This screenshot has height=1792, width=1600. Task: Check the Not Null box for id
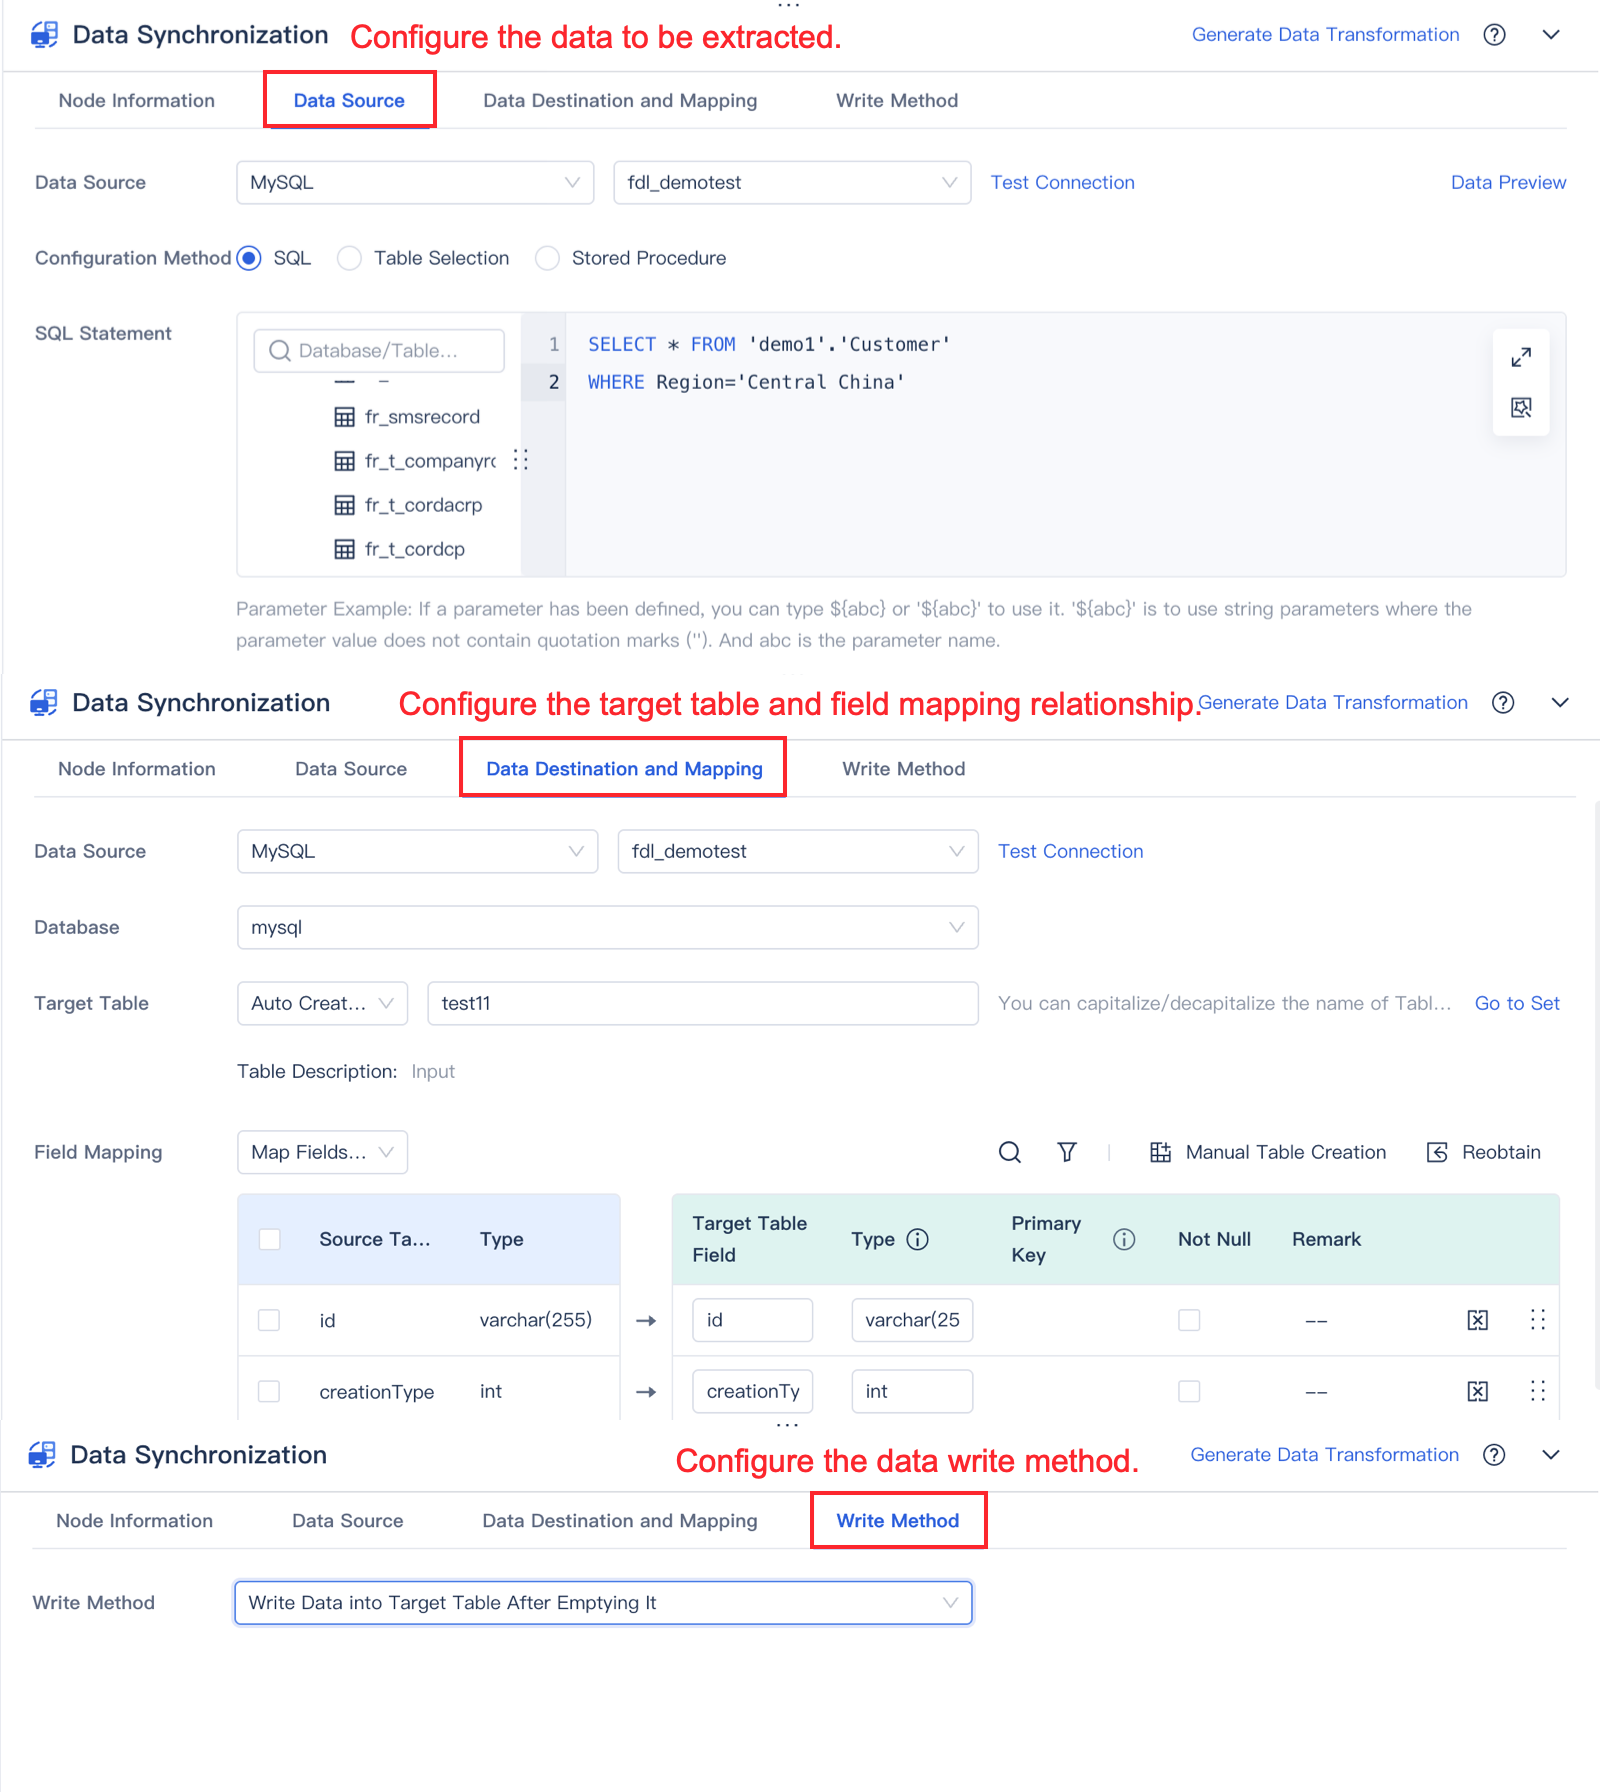click(x=1189, y=1320)
